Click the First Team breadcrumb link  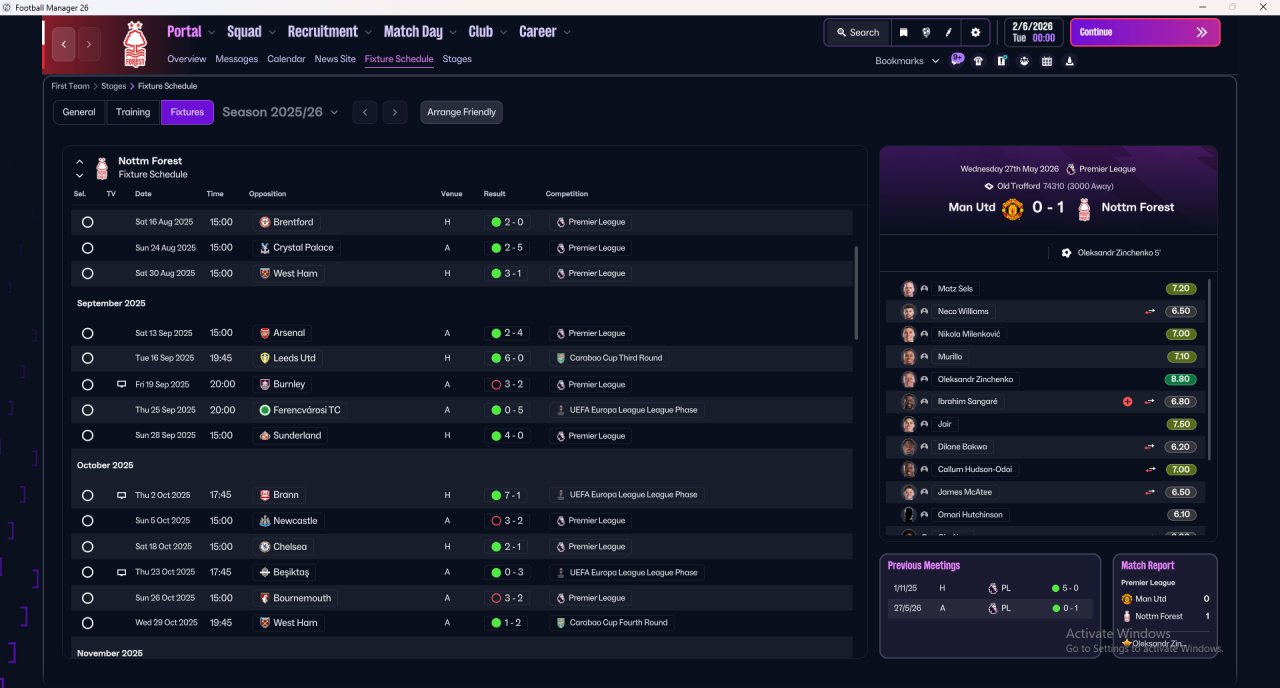coord(71,86)
